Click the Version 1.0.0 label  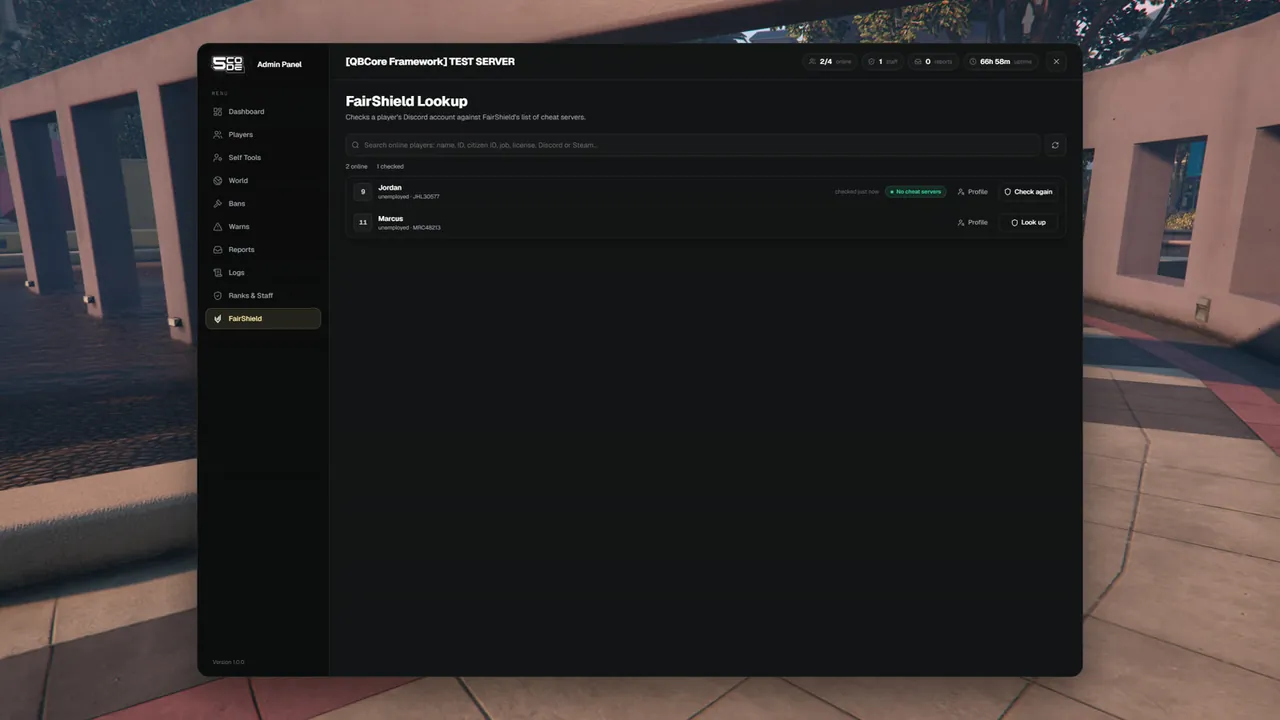[228, 662]
